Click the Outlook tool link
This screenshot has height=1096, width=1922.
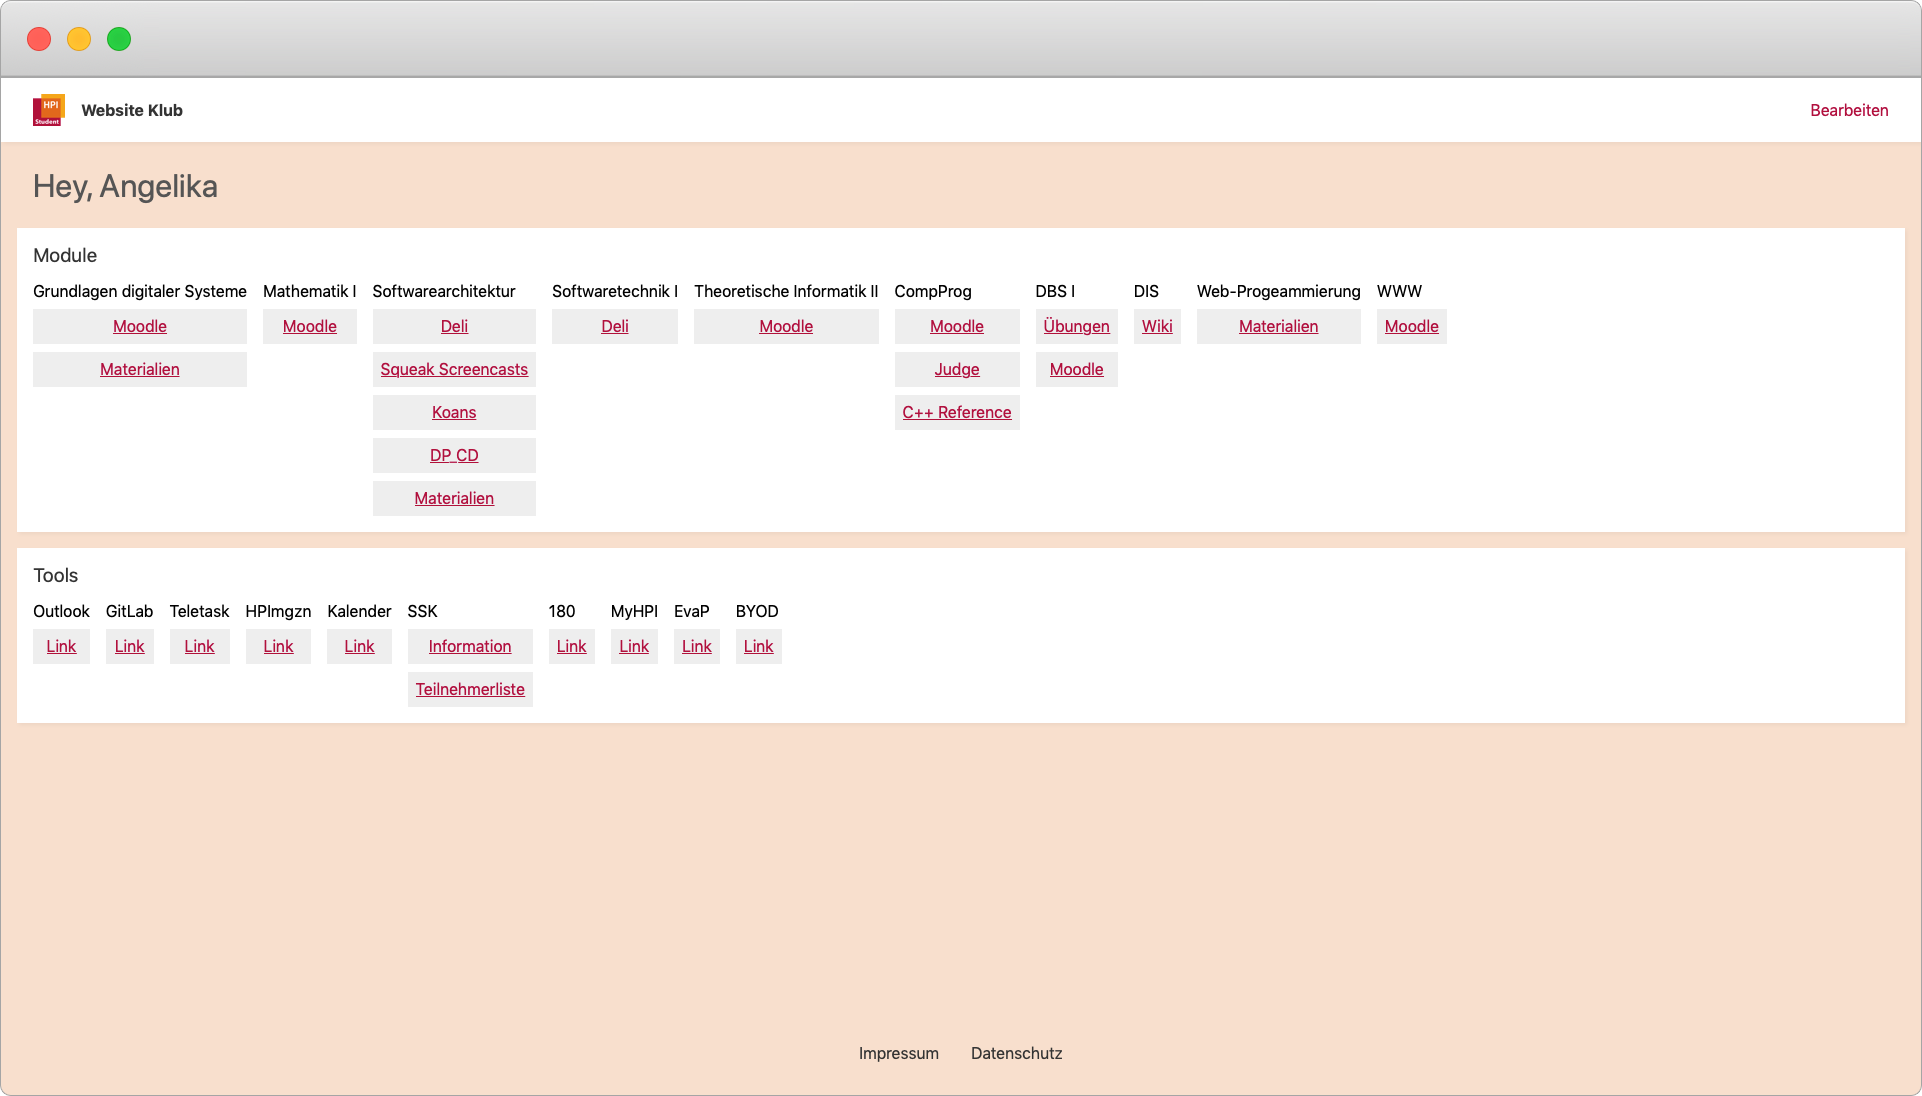coord(61,646)
